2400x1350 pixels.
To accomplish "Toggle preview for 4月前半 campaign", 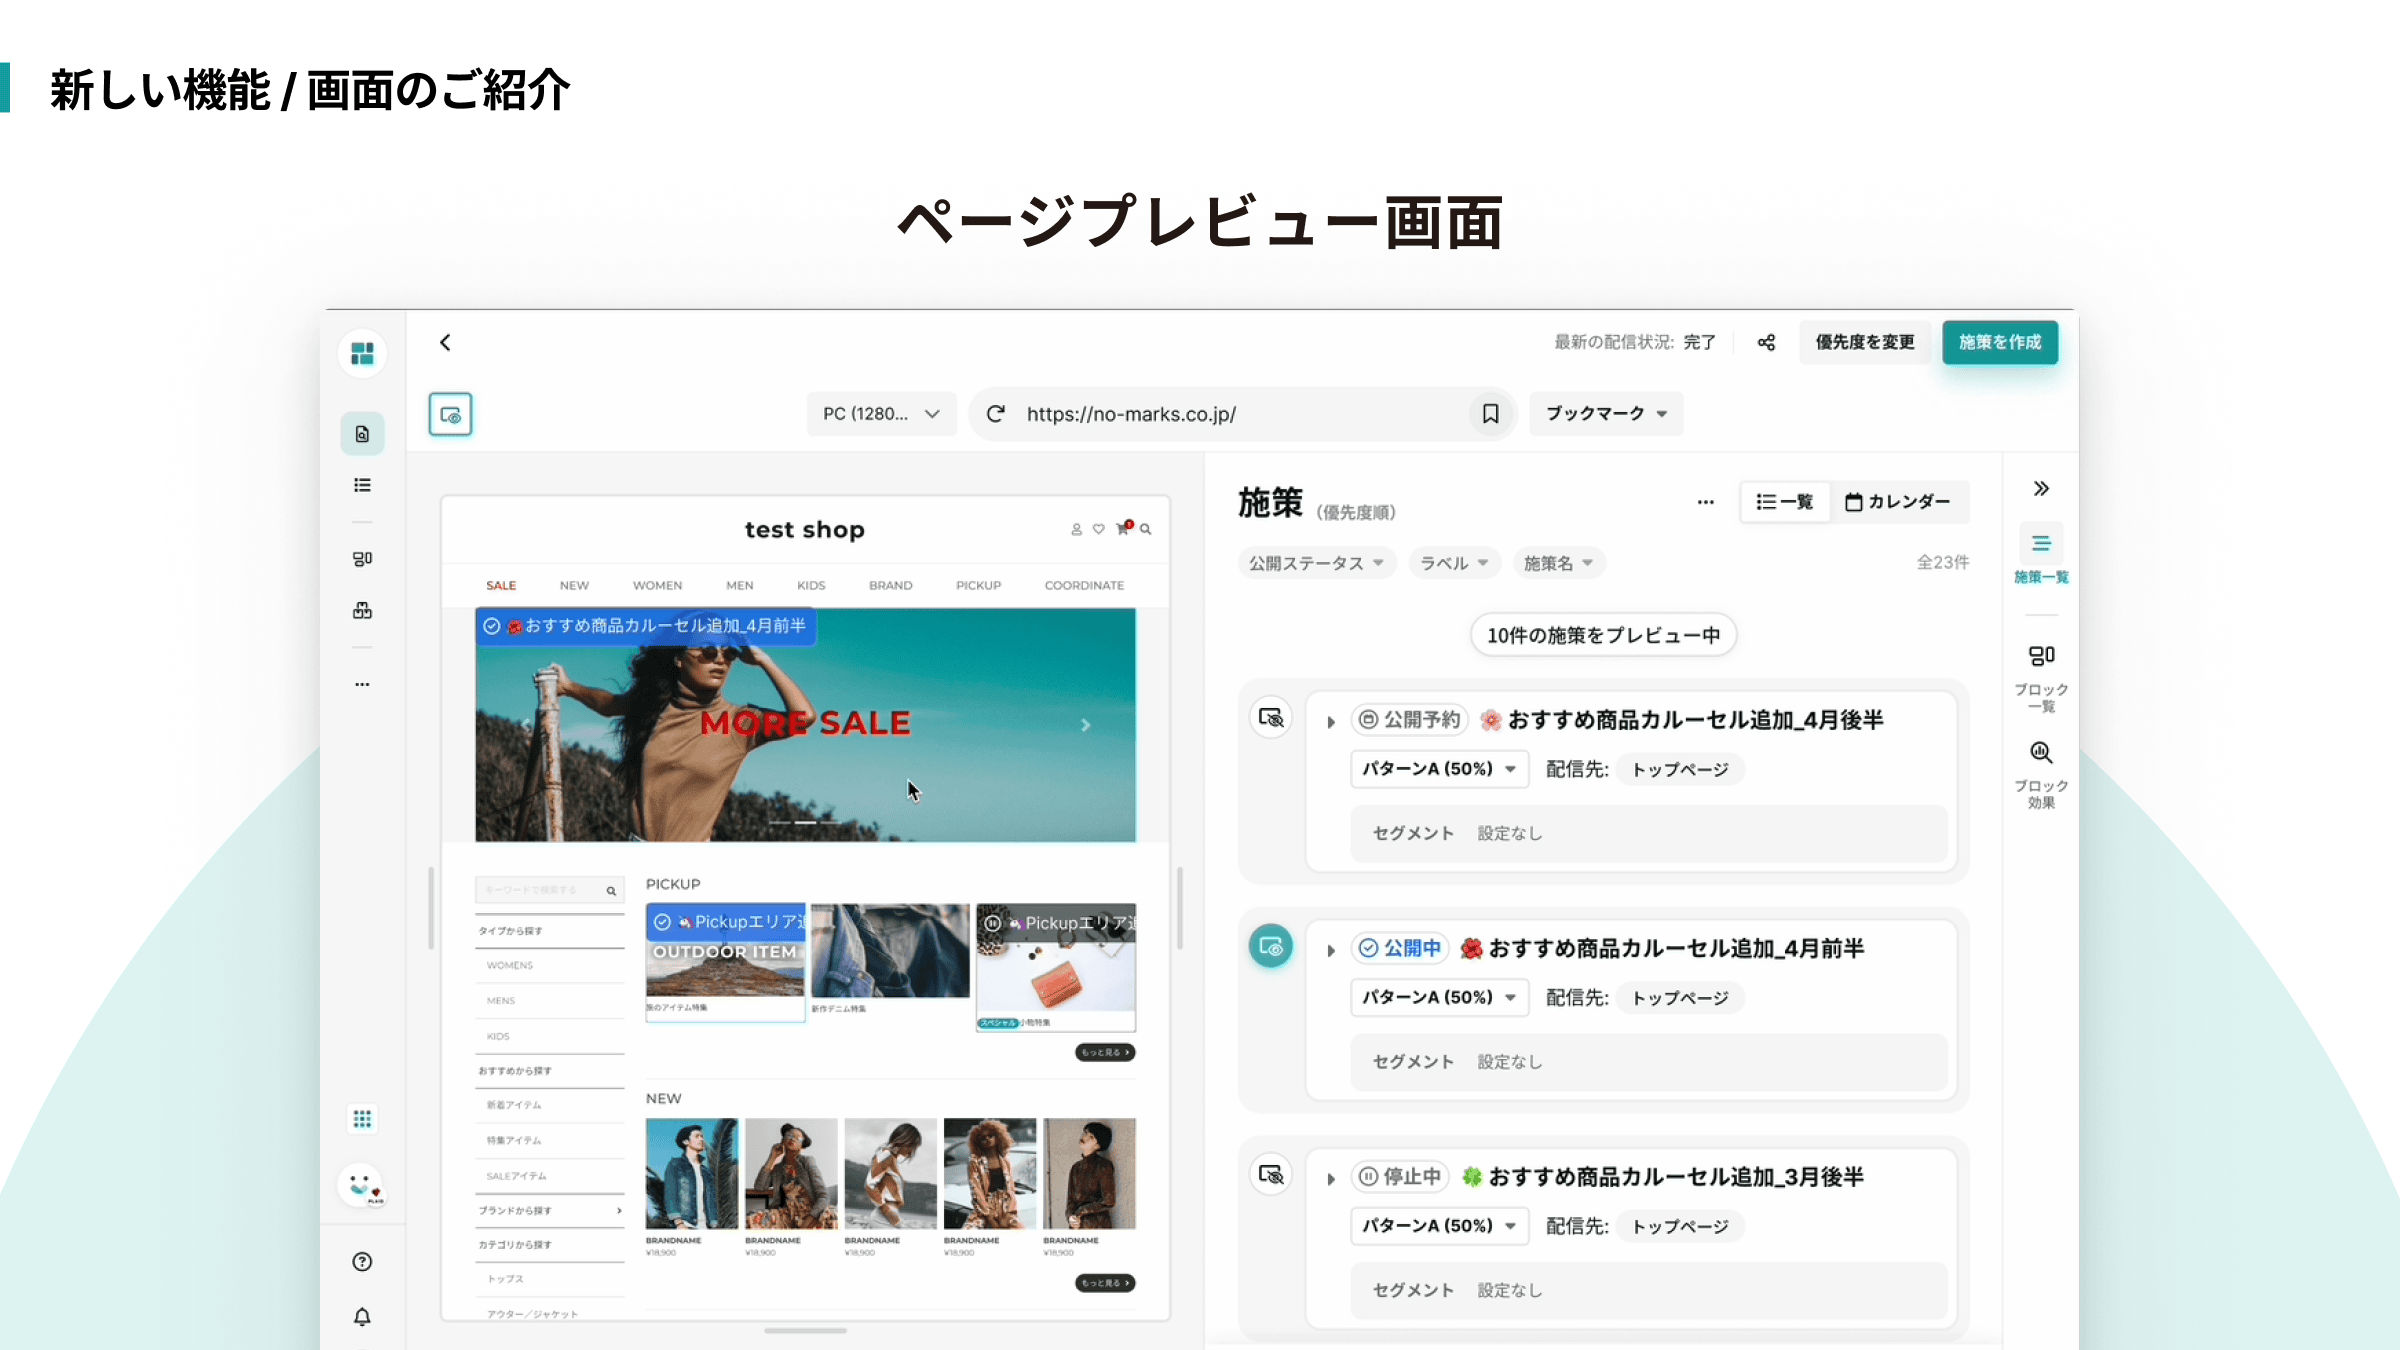I will [x=1271, y=946].
